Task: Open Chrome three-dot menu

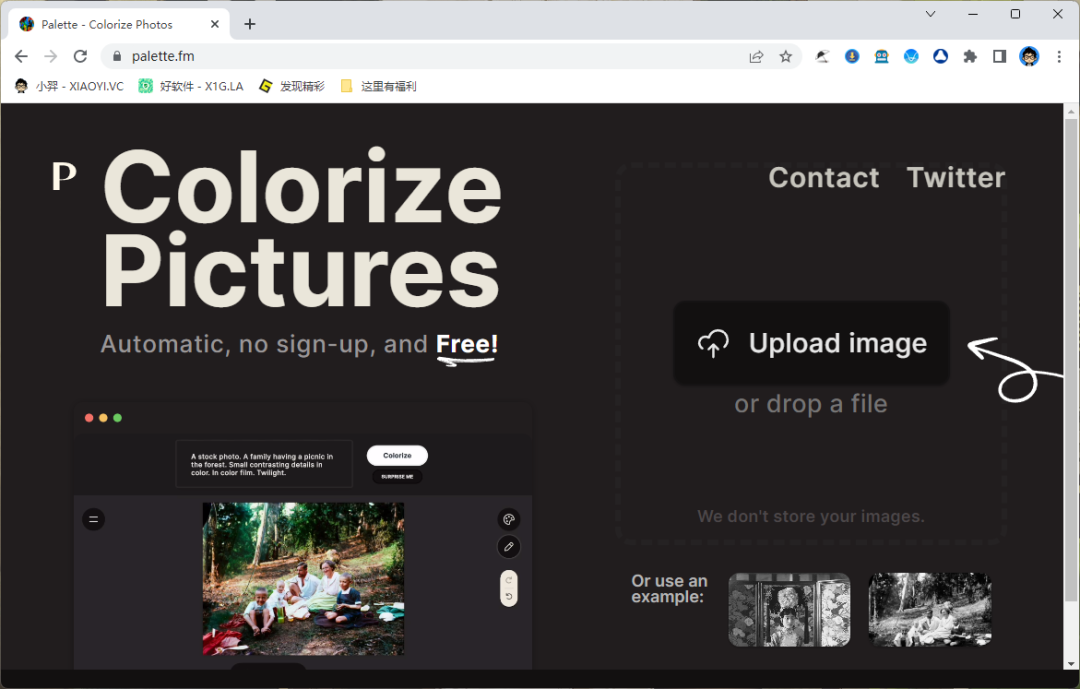Action: tap(1059, 56)
